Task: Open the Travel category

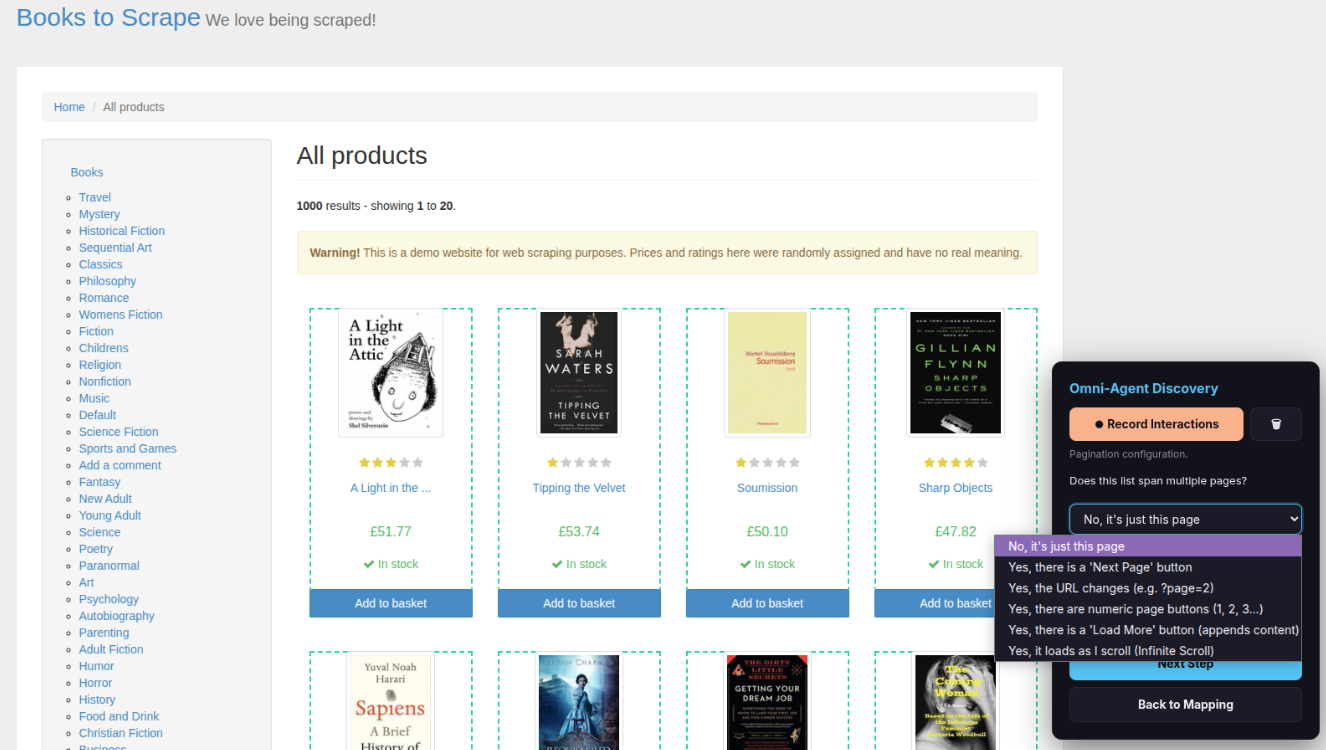Action: 95,197
